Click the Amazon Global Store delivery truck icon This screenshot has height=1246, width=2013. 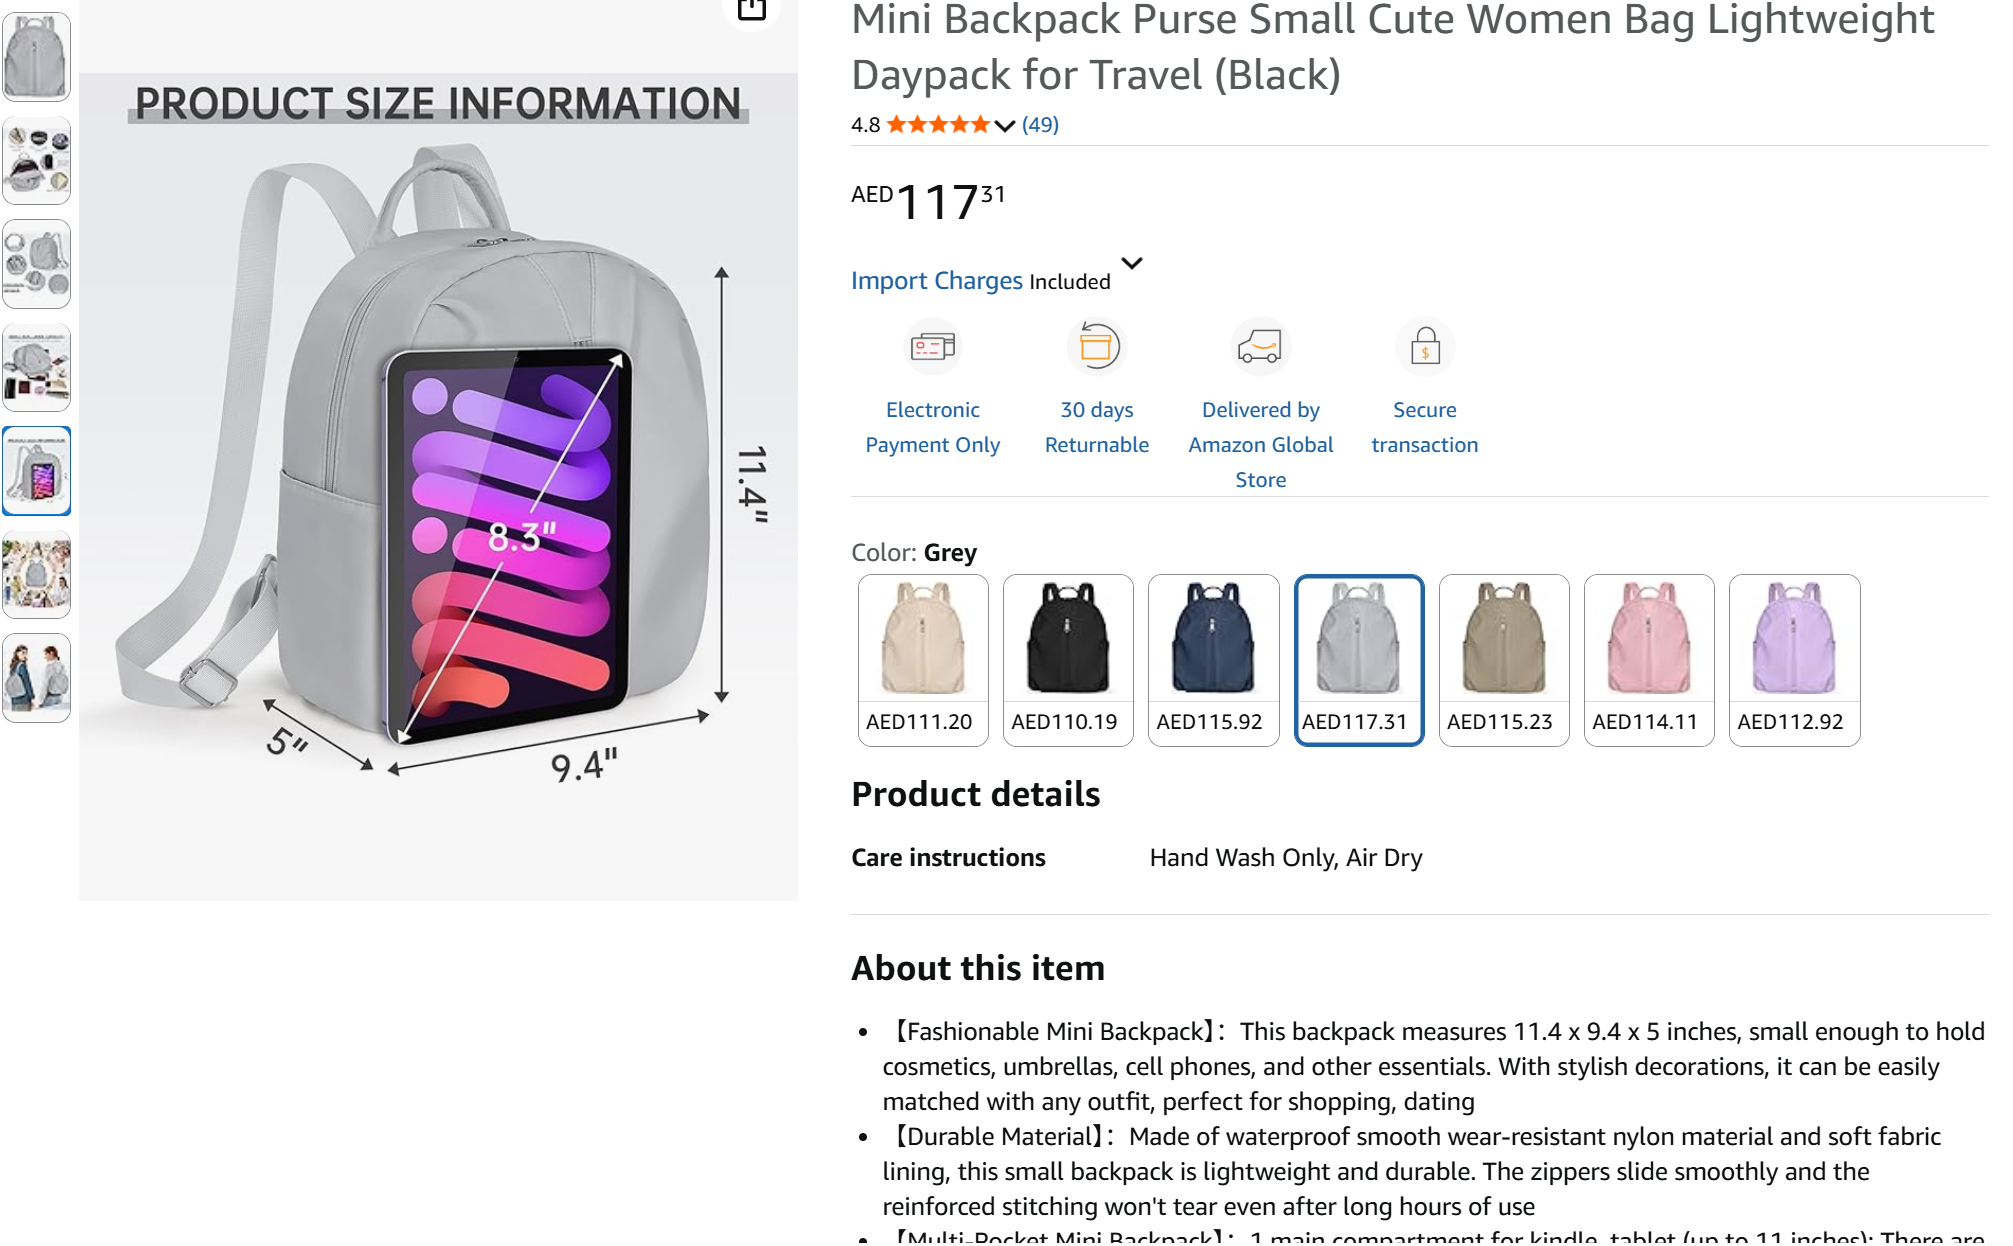pyautogui.click(x=1260, y=347)
